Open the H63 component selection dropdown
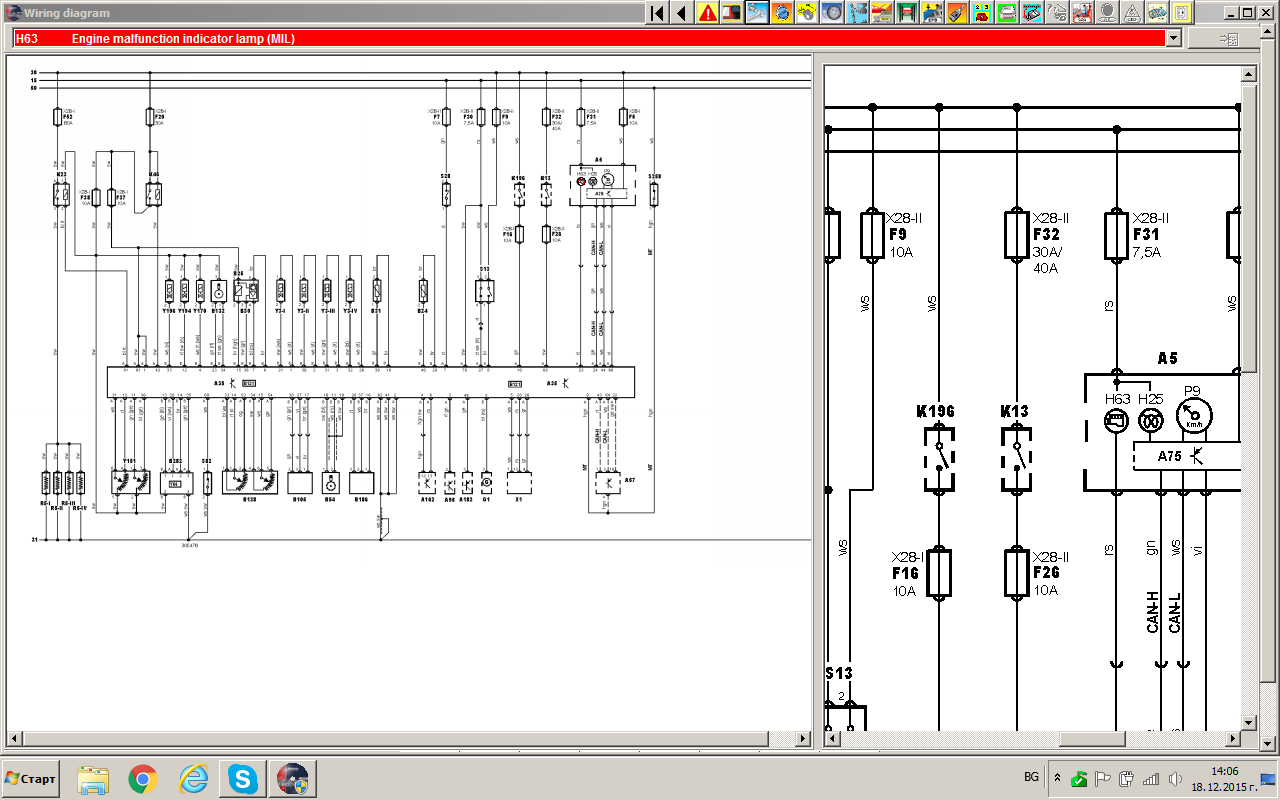The height and width of the screenshot is (800, 1280). (x=1173, y=38)
